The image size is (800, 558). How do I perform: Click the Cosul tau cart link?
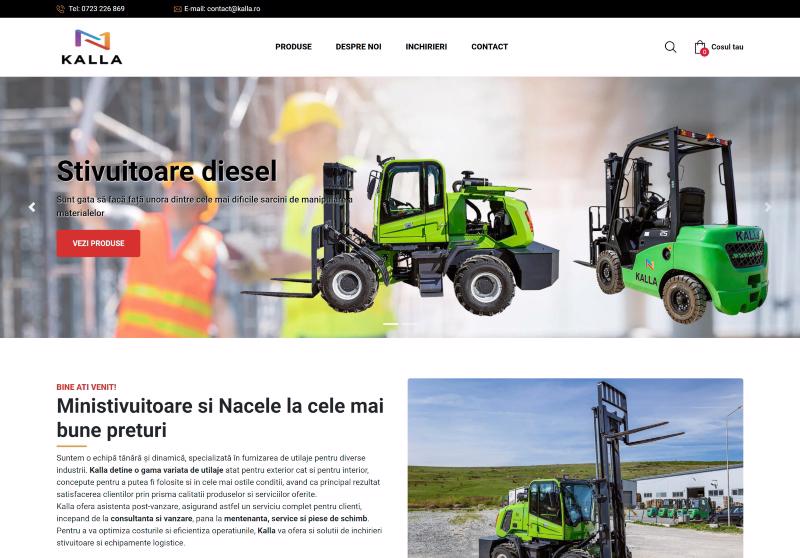tap(727, 47)
